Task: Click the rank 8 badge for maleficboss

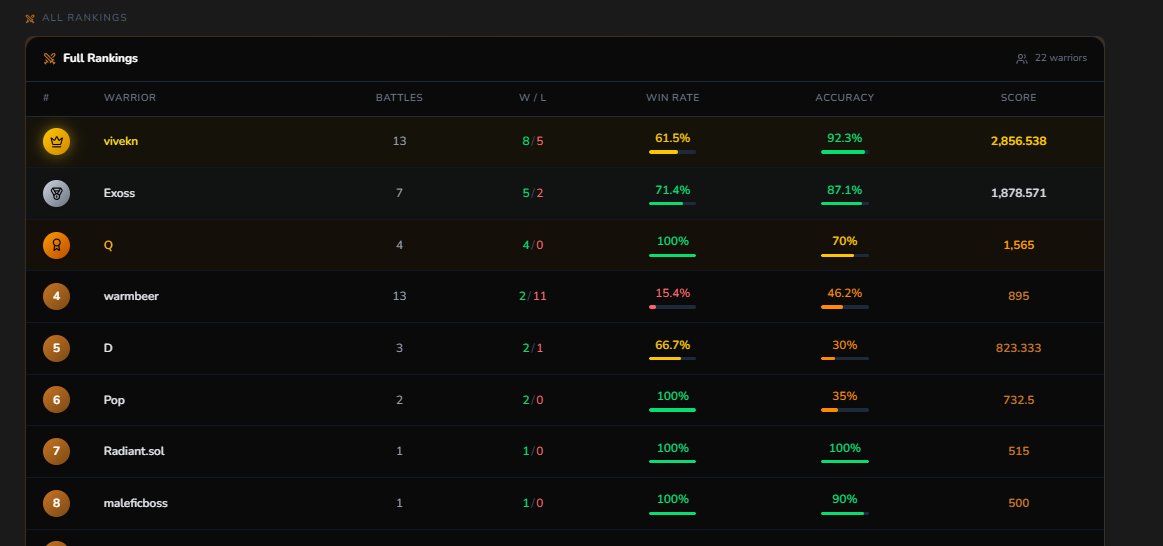Action: pos(56,503)
